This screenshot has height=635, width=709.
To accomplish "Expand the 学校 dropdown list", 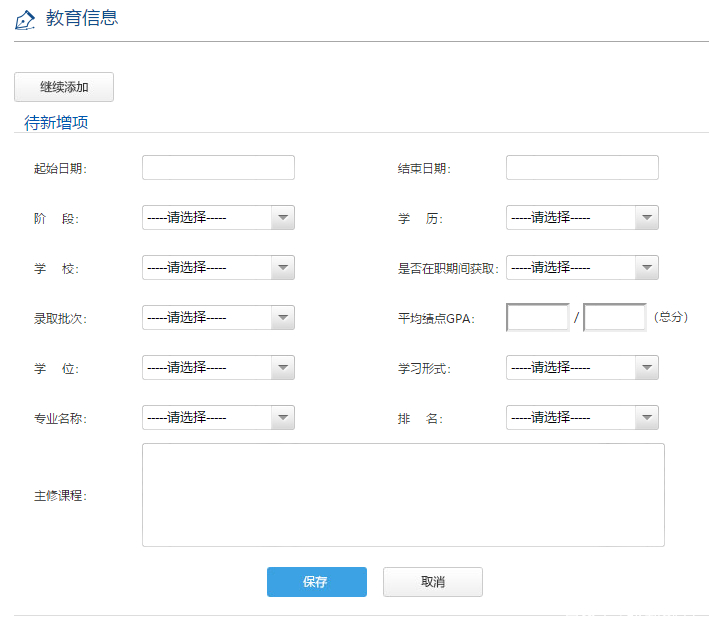I will [x=218, y=268].
